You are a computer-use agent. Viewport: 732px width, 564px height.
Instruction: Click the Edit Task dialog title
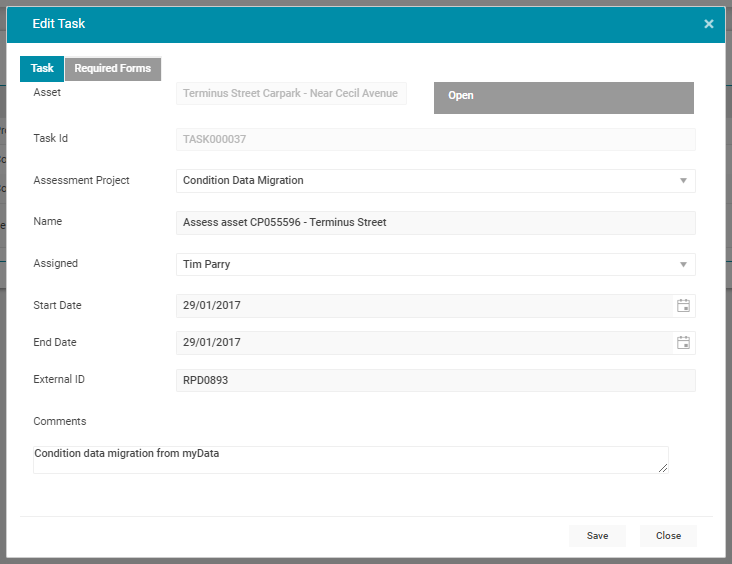[59, 24]
